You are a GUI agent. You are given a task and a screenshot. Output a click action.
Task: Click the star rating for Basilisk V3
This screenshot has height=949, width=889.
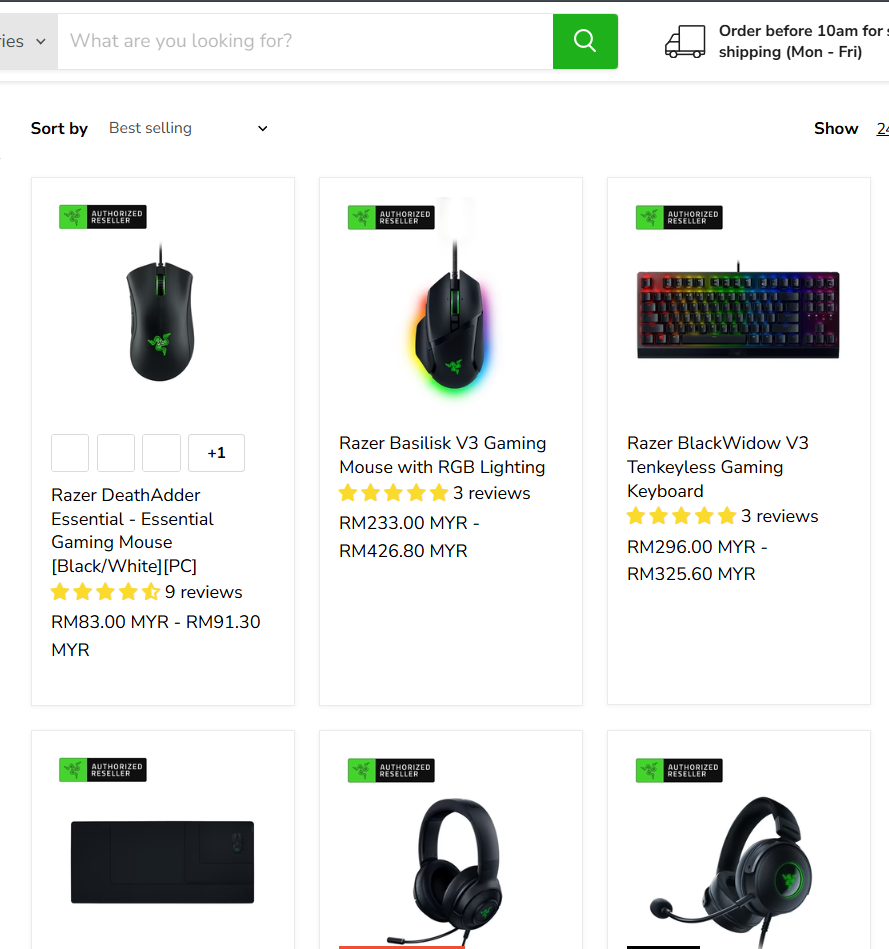[393, 493]
